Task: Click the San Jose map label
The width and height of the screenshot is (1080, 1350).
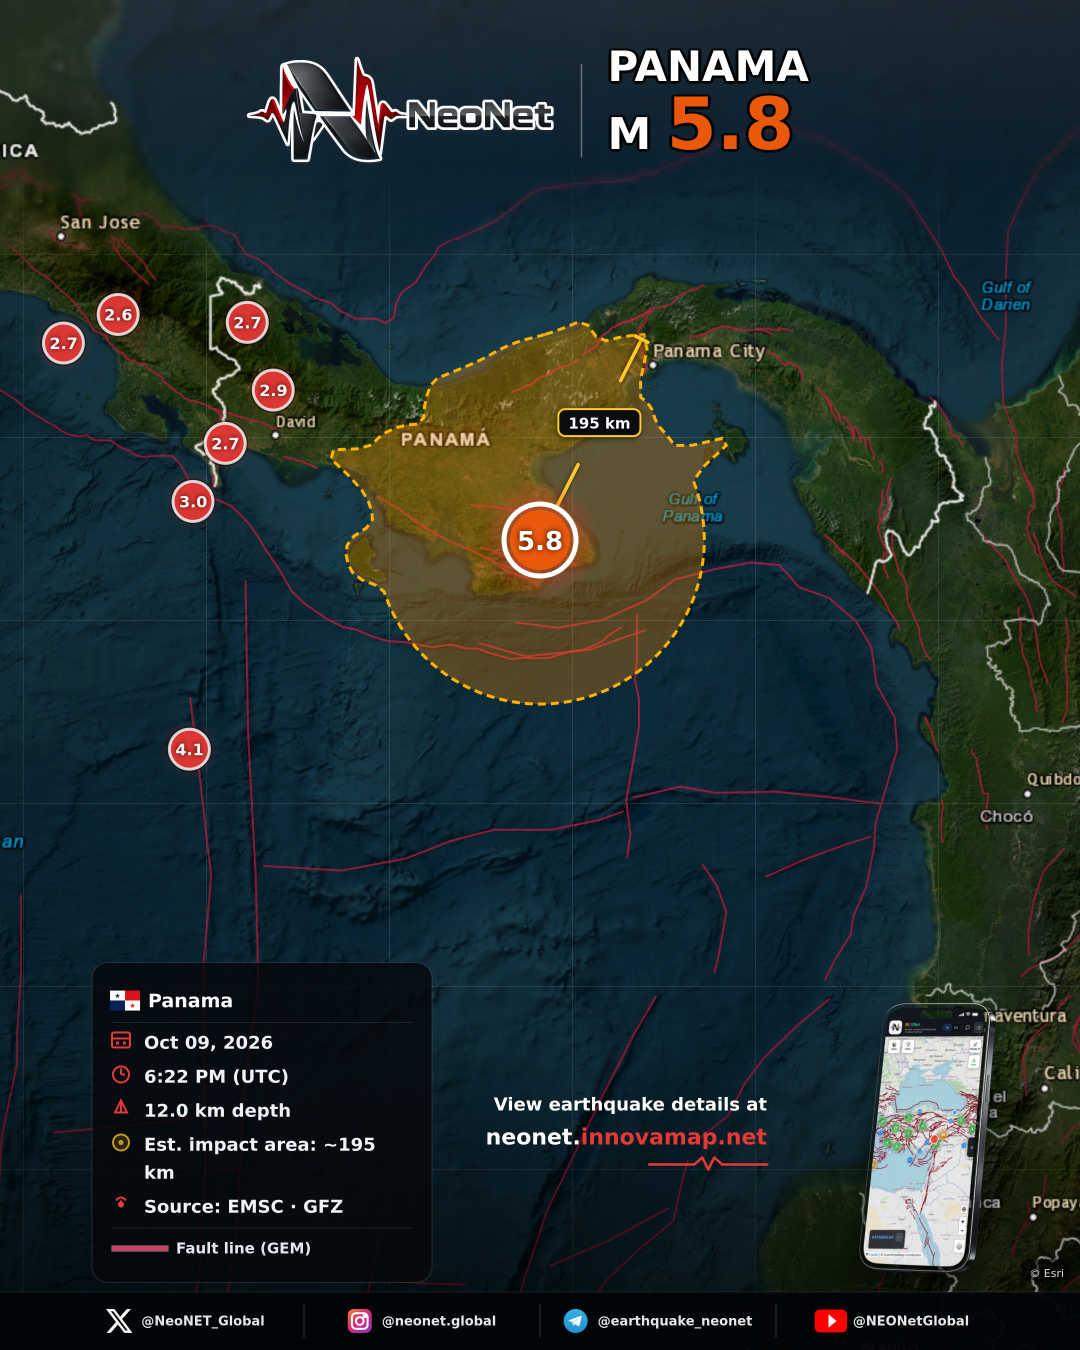Action: [100, 222]
